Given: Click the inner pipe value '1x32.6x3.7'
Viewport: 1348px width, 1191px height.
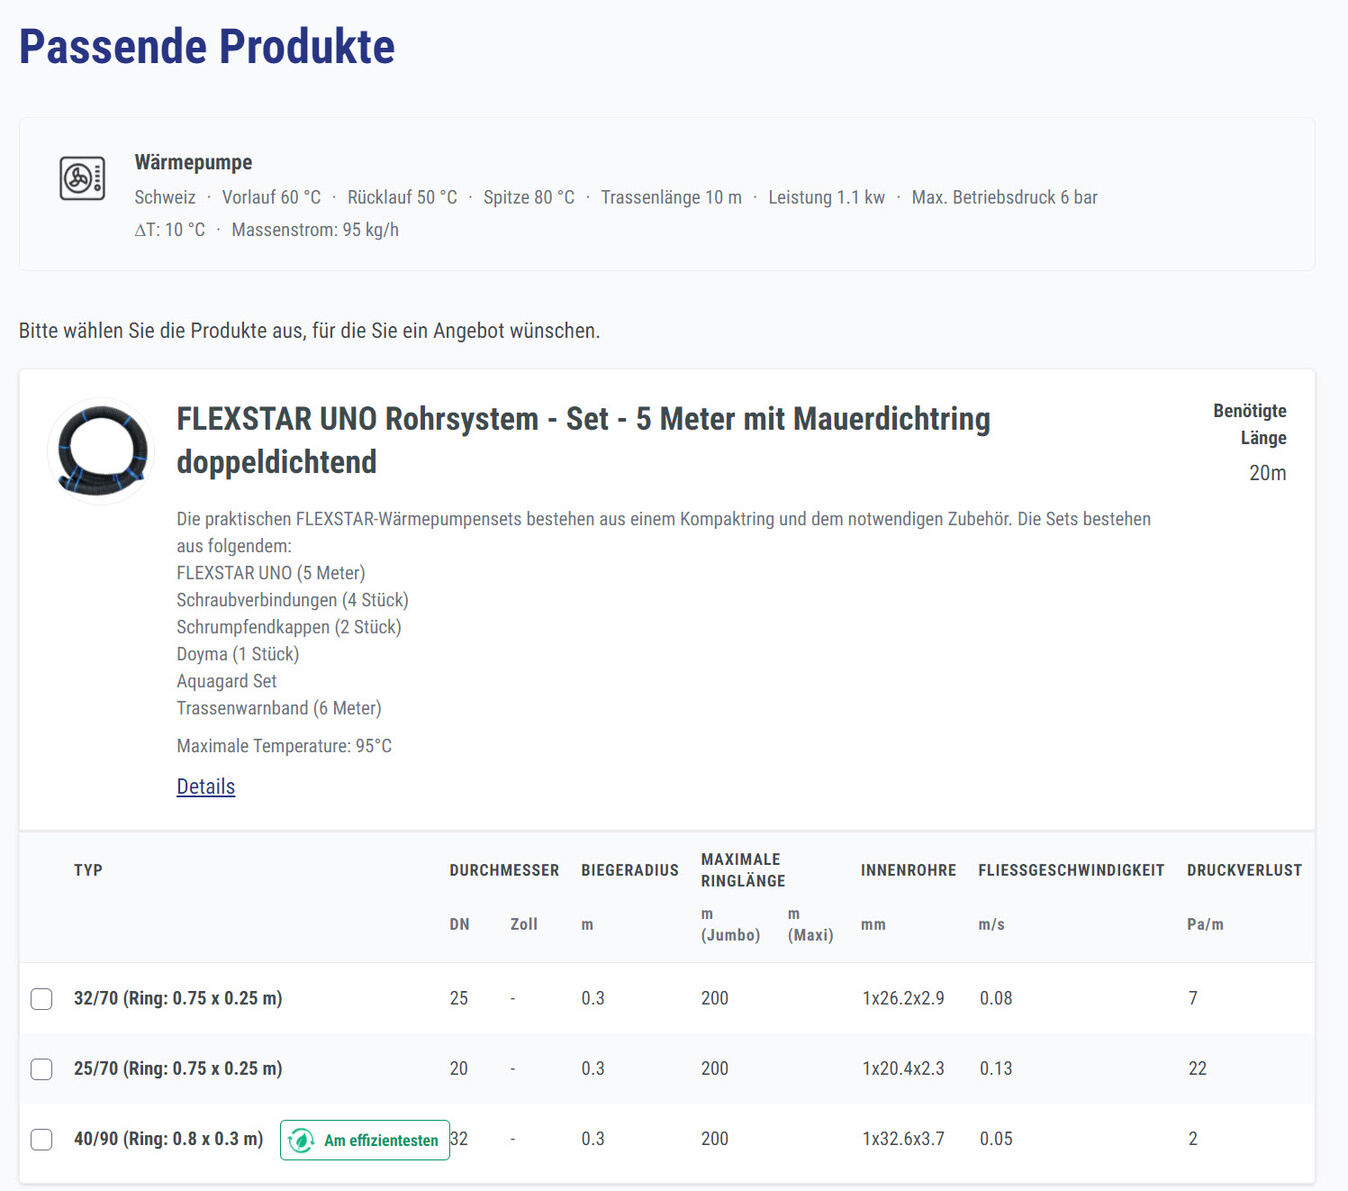Looking at the screenshot, I should pyautogui.click(x=903, y=1138).
